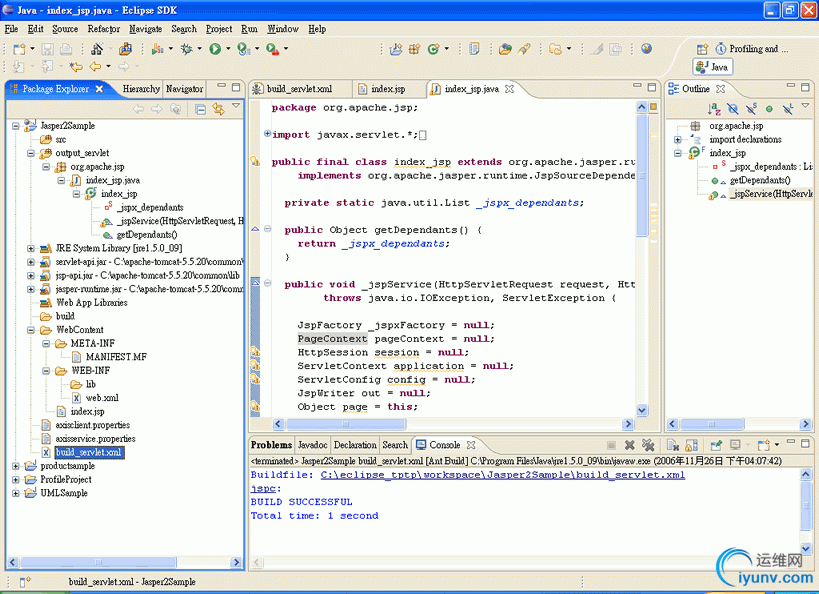Click the Open Task icon in toolbar
This screenshot has width=819, height=594.
474,49
